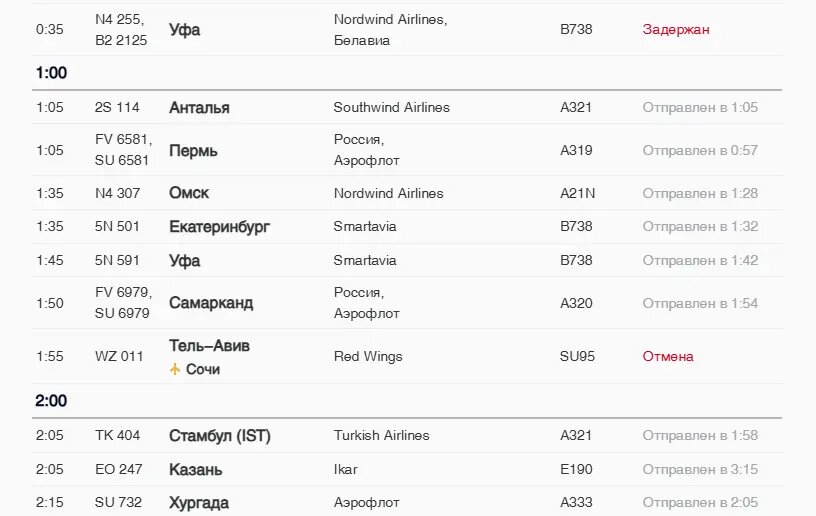Click the 2:00 hour header
The height and width of the screenshot is (516, 816).
click(x=51, y=401)
